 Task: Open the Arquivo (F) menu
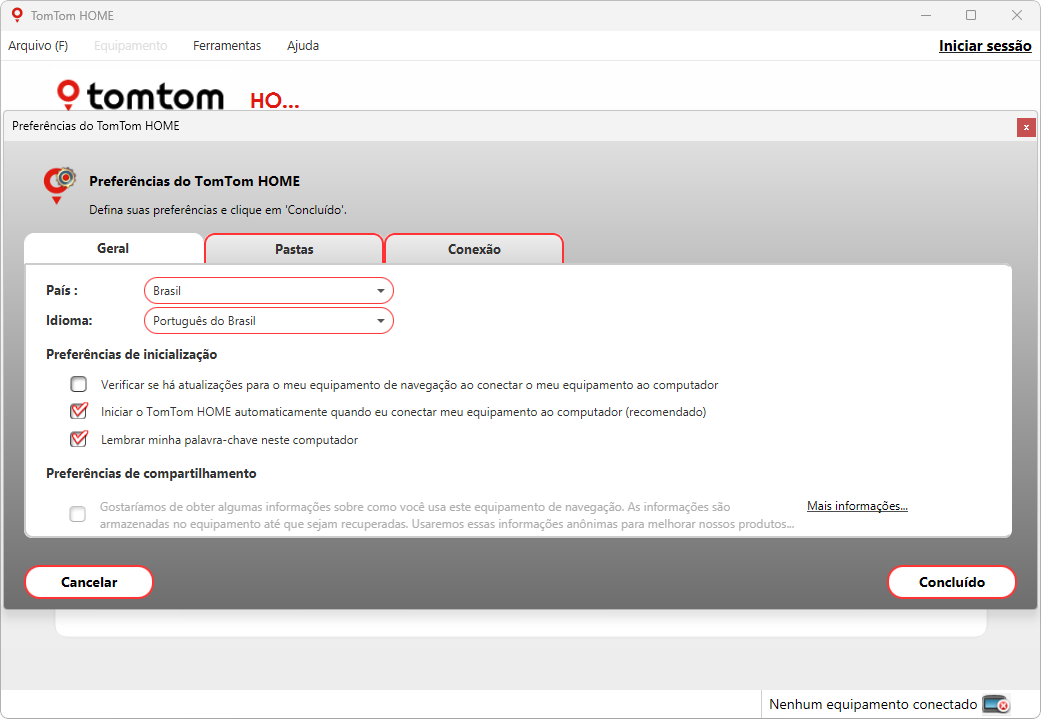point(38,46)
